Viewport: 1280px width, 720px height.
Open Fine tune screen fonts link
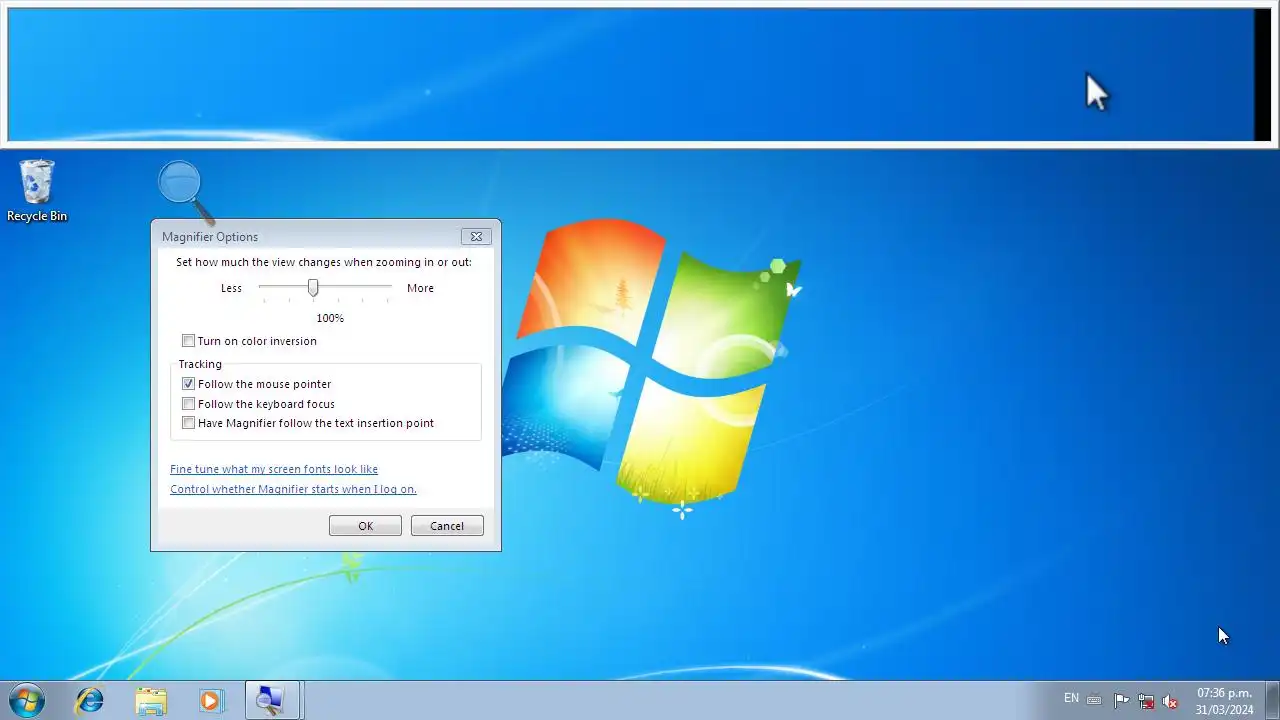274,469
